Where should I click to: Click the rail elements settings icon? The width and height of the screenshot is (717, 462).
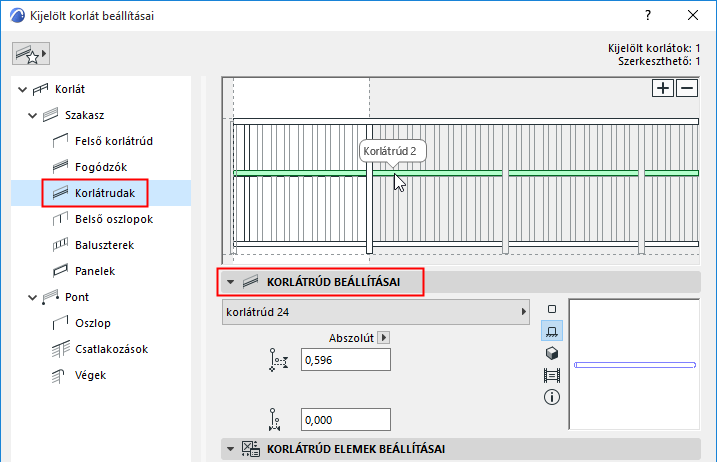point(251,449)
